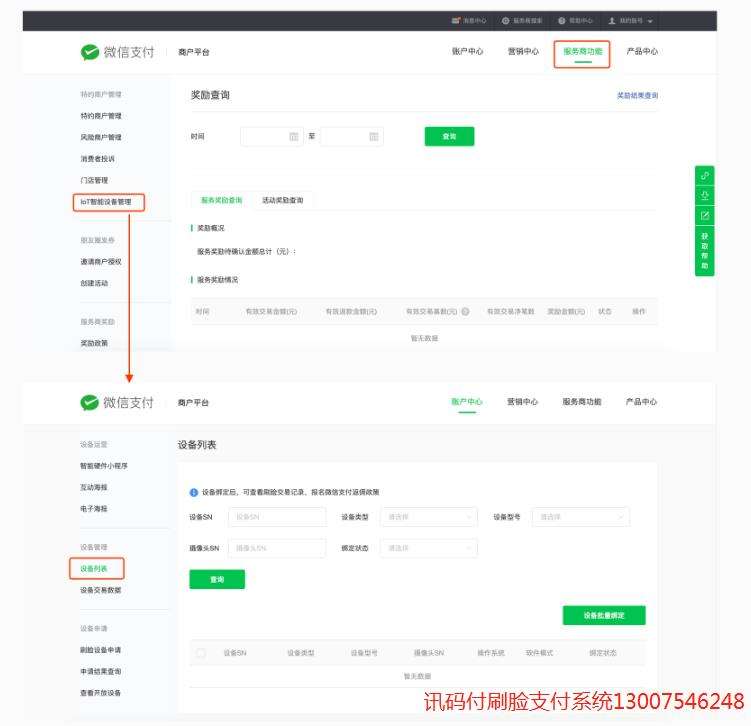
Task: Focus the 设备SN input field
Action: pyautogui.click(x=277, y=517)
